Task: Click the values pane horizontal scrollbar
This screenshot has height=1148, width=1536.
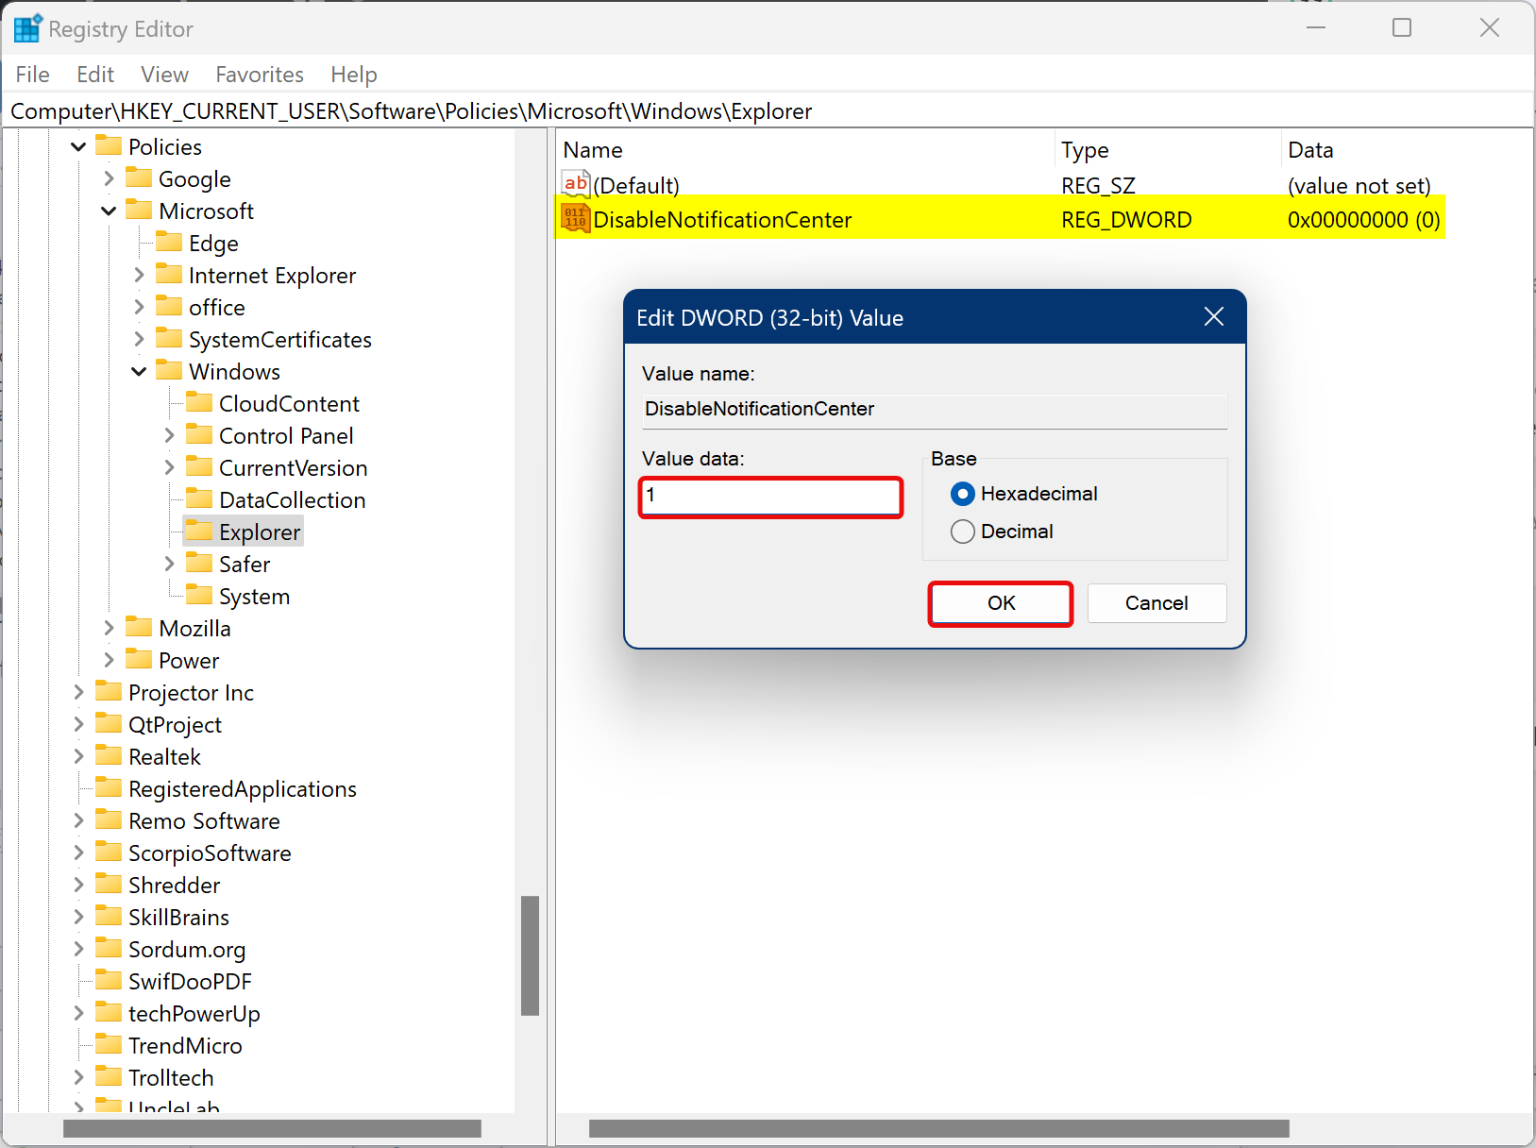Action: (939, 1128)
